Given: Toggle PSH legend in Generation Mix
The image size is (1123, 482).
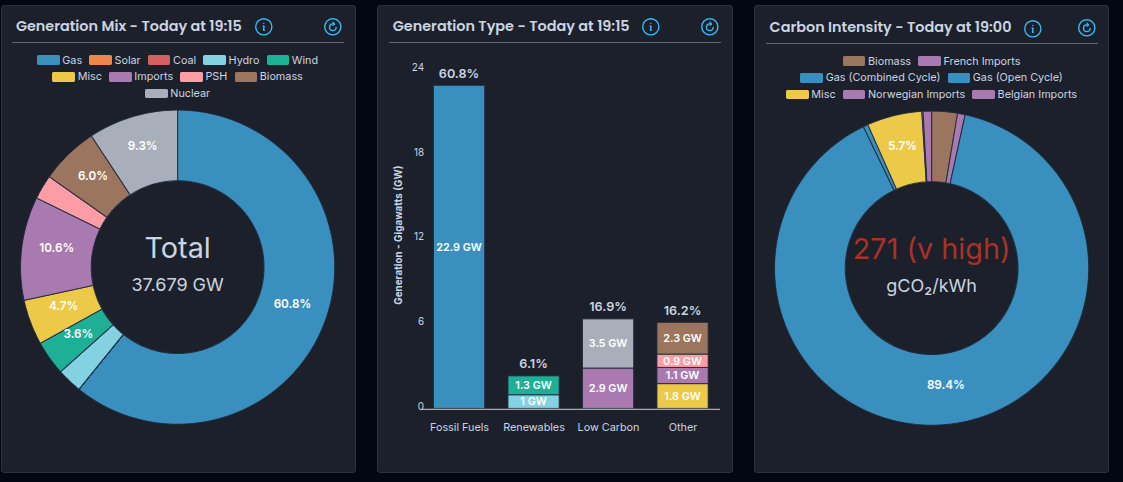Looking at the screenshot, I should (204, 76).
